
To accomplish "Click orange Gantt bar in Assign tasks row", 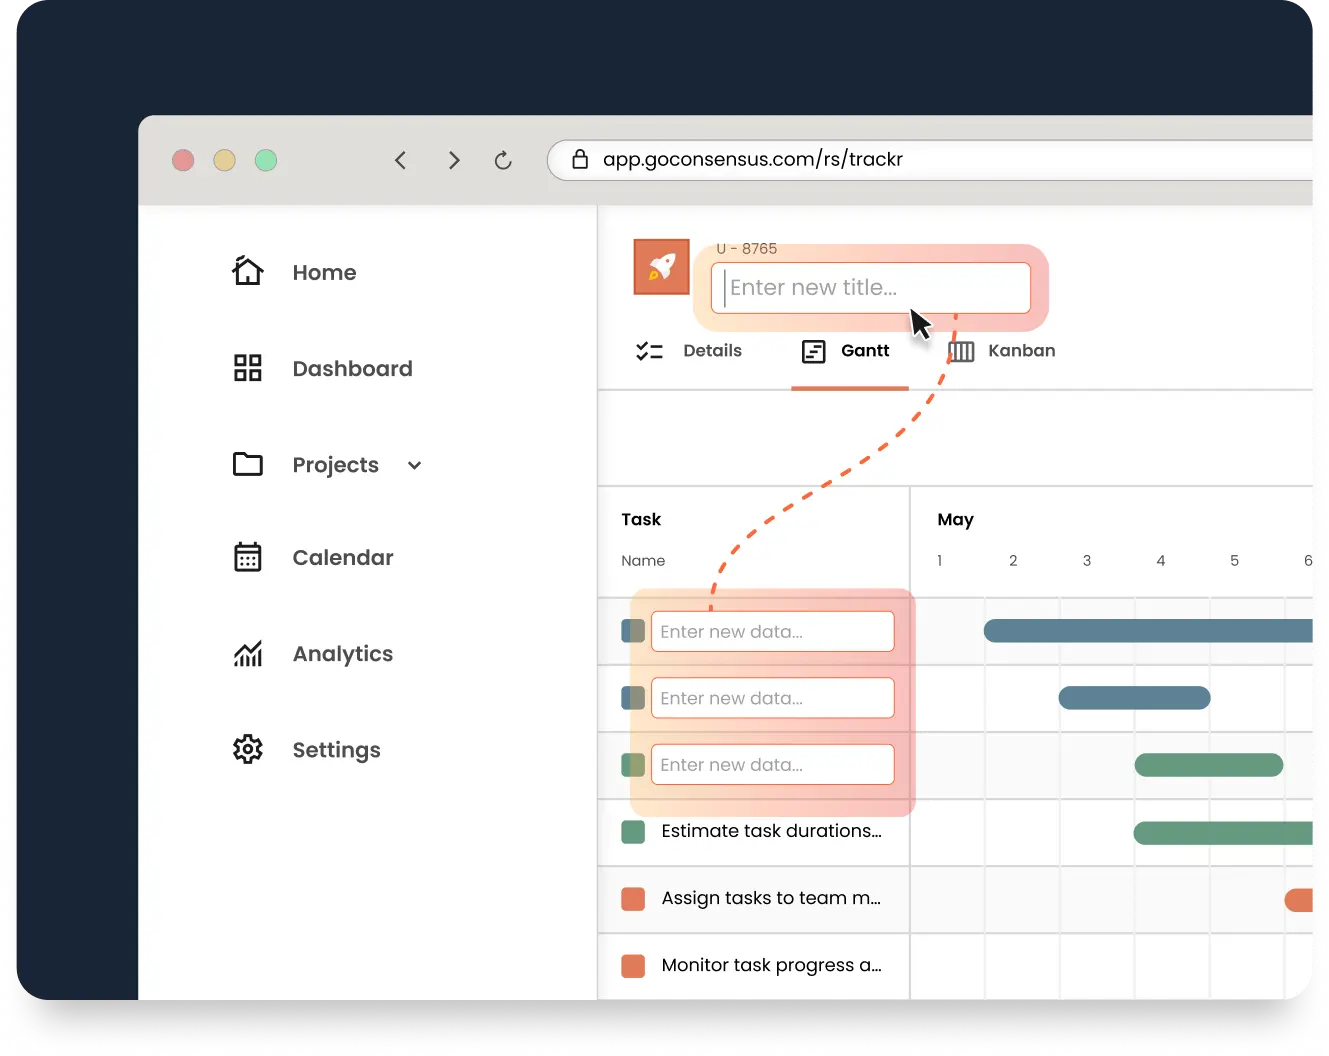I will click(1299, 900).
